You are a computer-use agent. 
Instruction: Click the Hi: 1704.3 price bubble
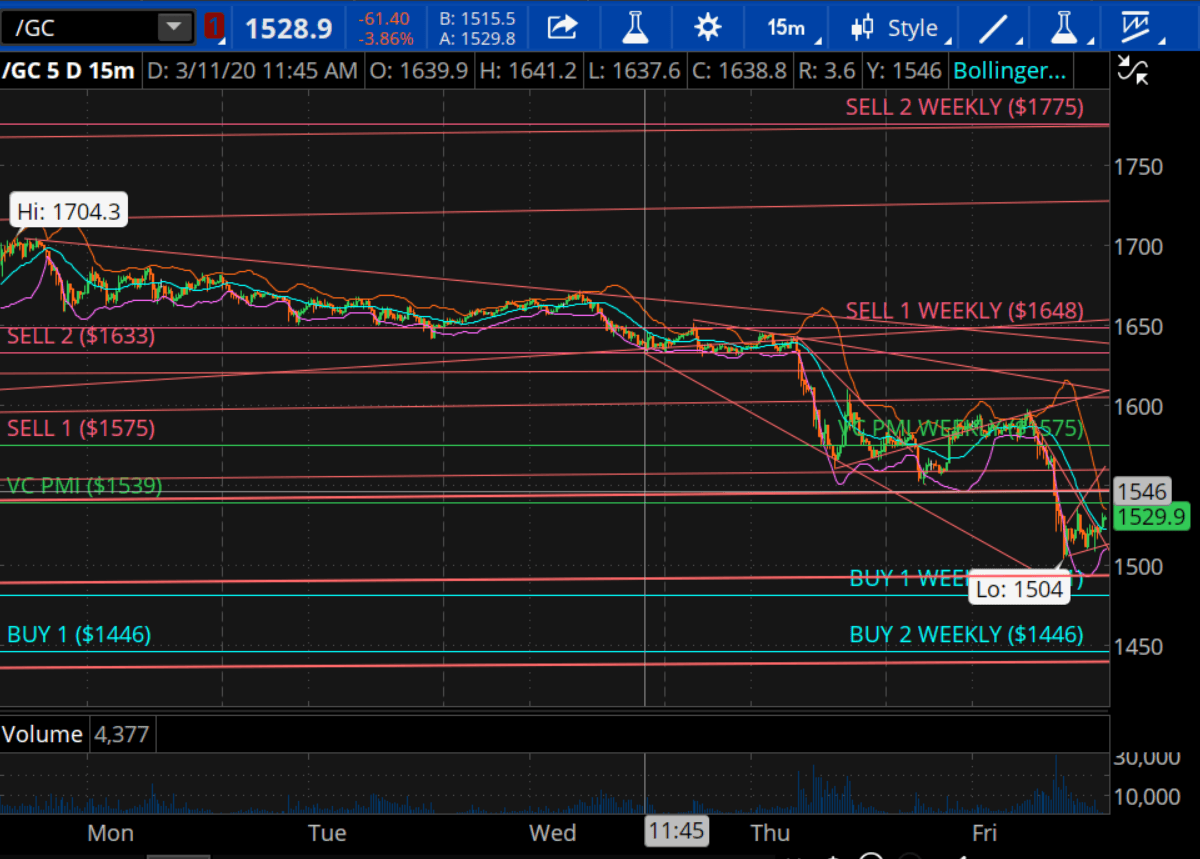pyautogui.click(x=69, y=211)
